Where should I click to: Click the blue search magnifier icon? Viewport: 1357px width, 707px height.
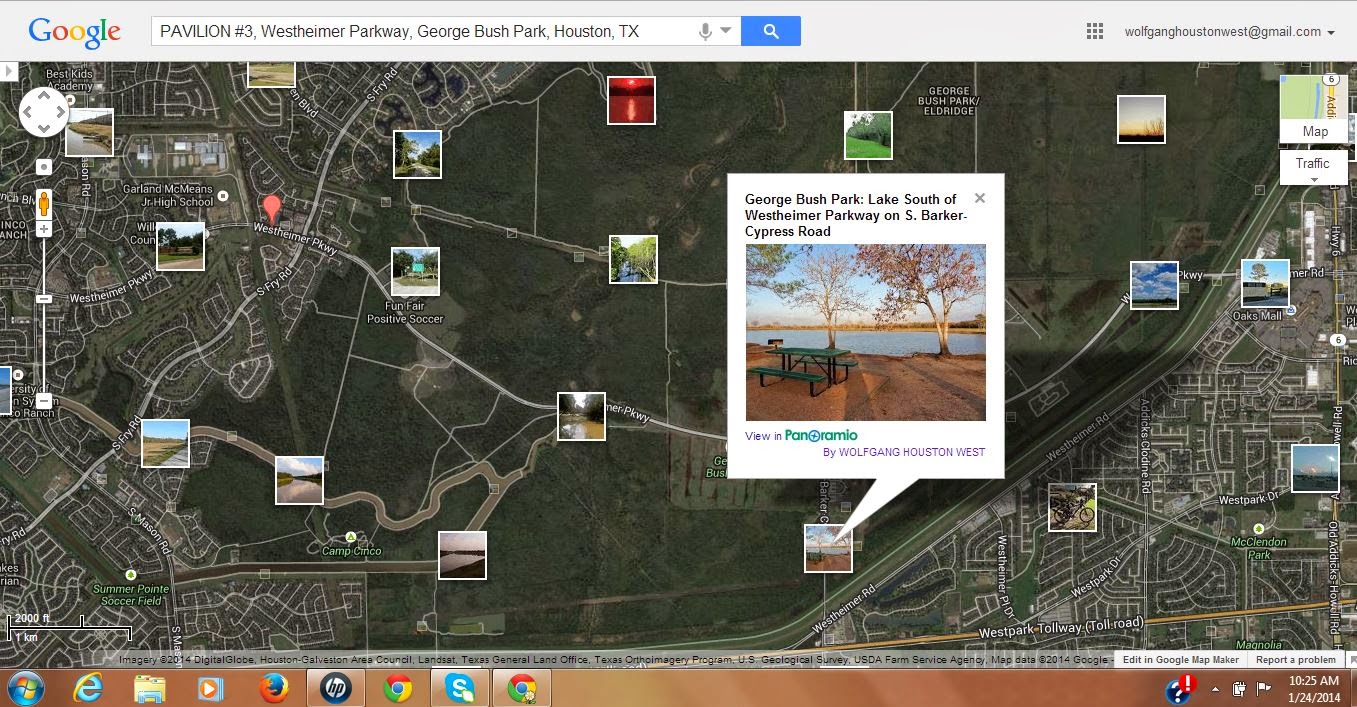coord(770,31)
